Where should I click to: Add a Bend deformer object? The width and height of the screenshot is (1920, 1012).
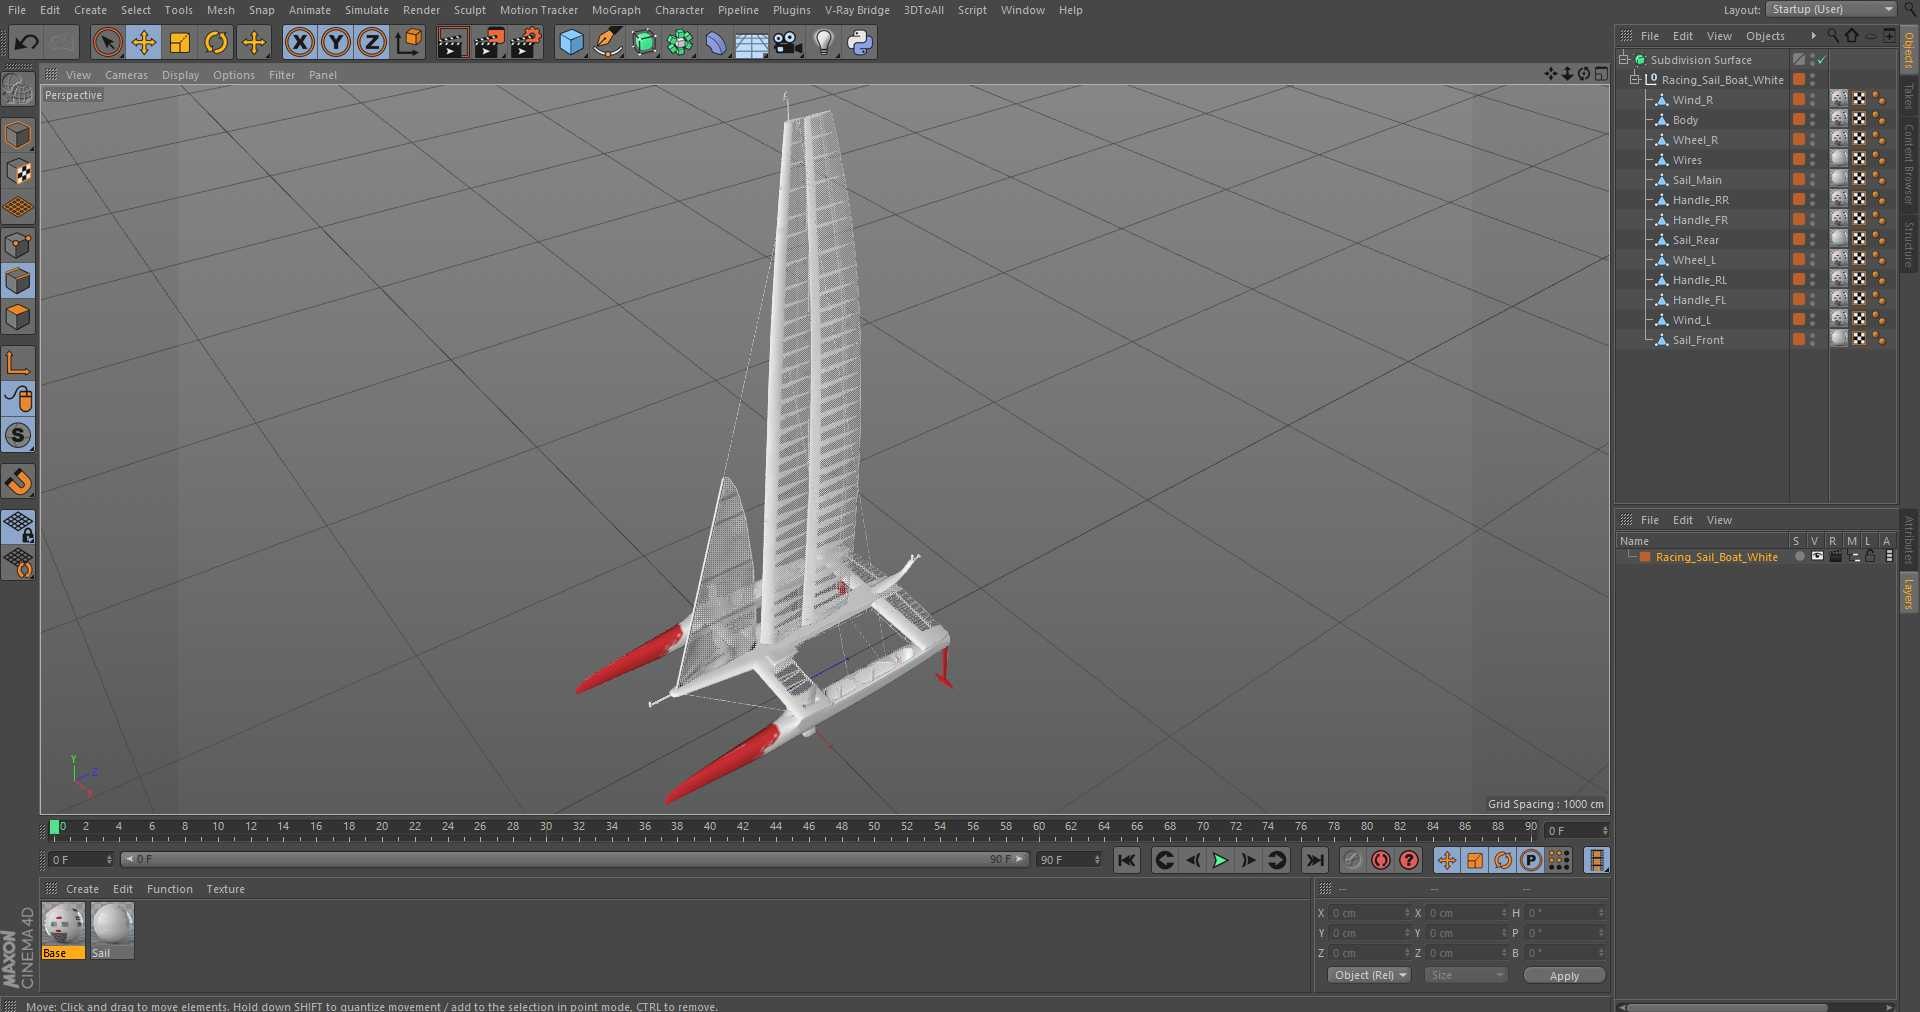pos(716,42)
